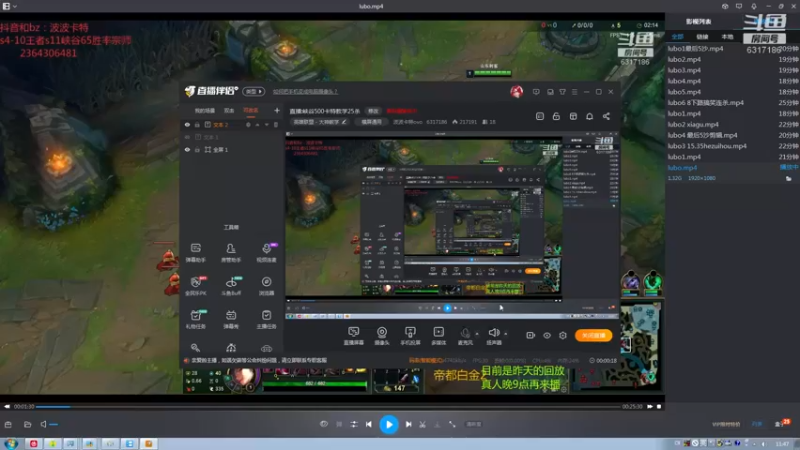Move 文本 2 layer down with arrow
Screen dimensions: 800x450
[x=266, y=125]
